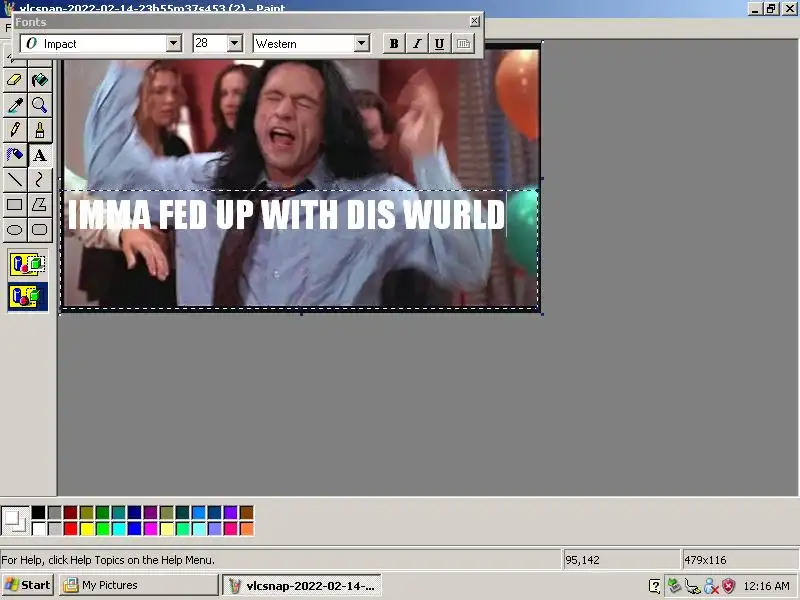This screenshot has height=600, width=800.
Task: Open the Western script dropdown arrow
Action: [362, 43]
